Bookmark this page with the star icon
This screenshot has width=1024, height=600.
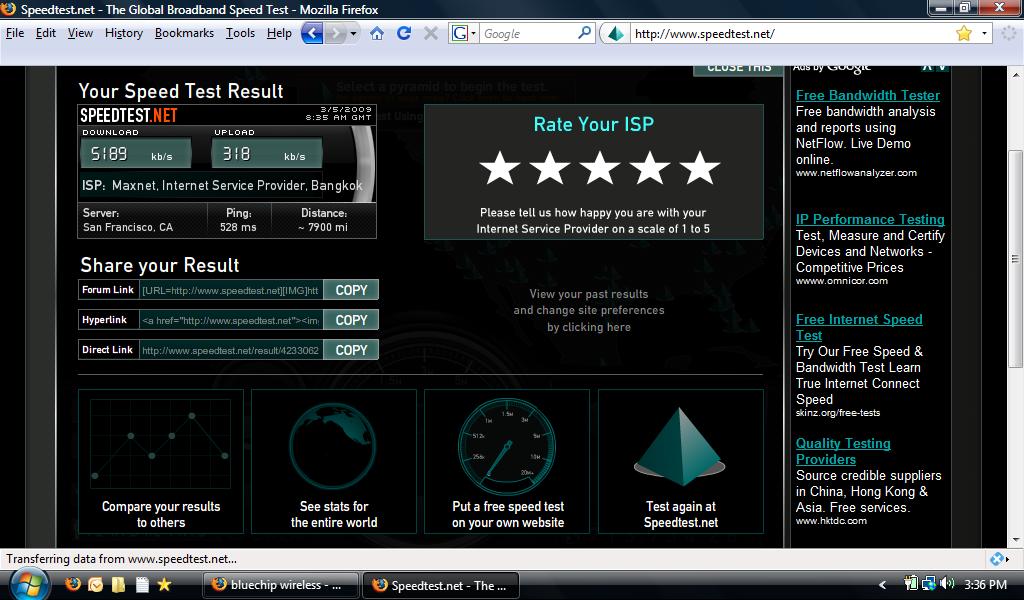coord(963,33)
